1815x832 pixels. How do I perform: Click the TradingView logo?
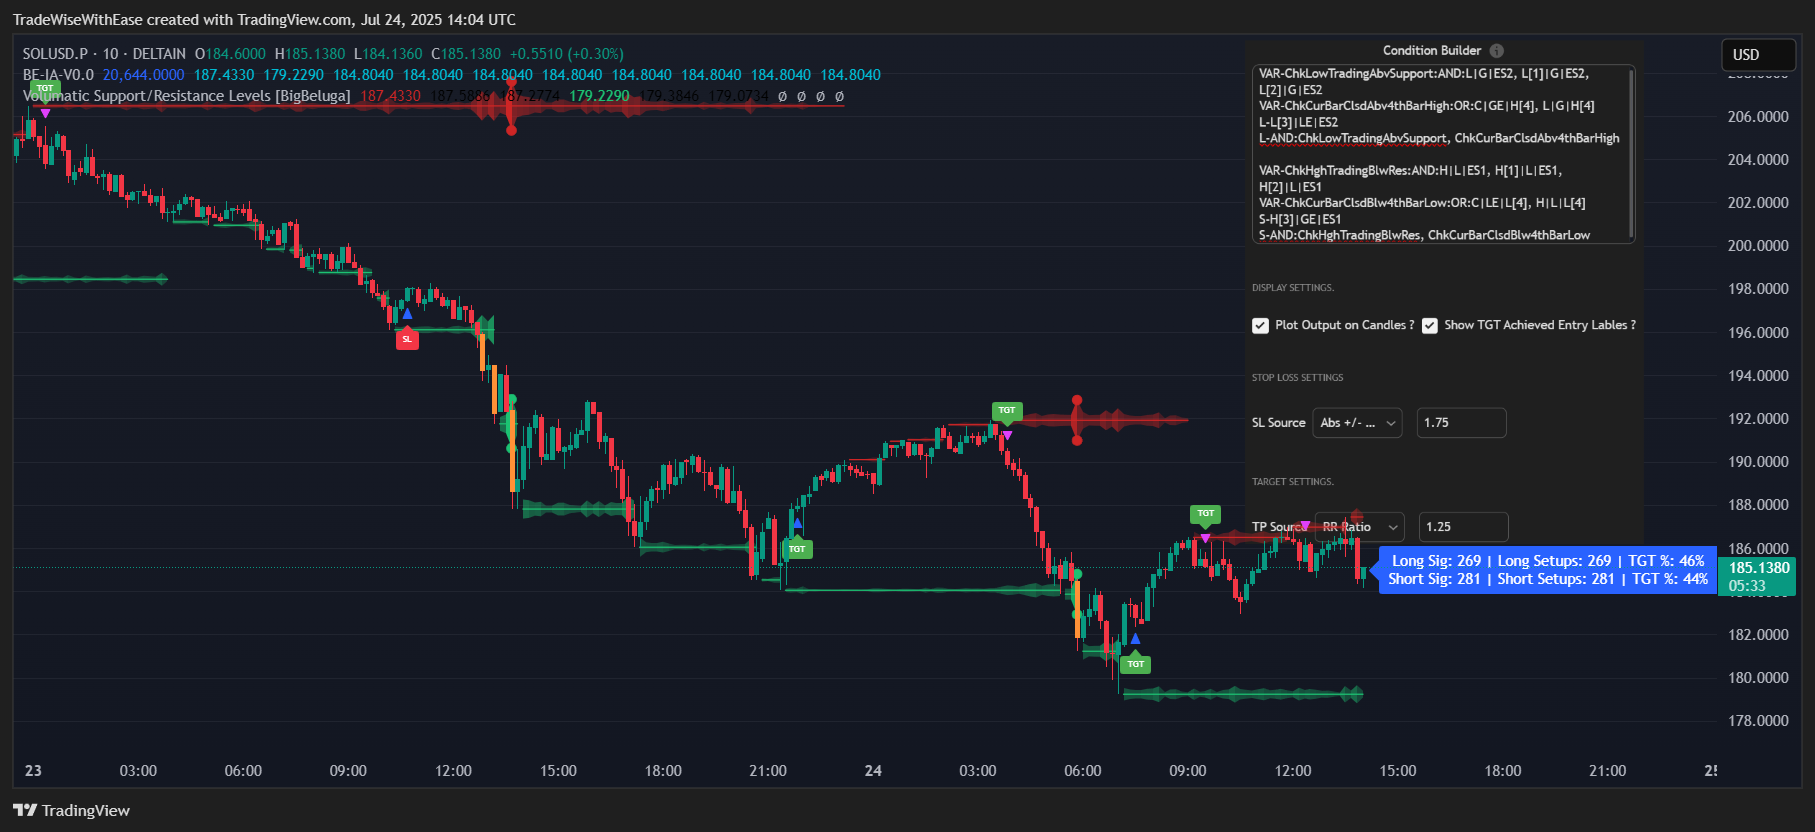[71, 810]
